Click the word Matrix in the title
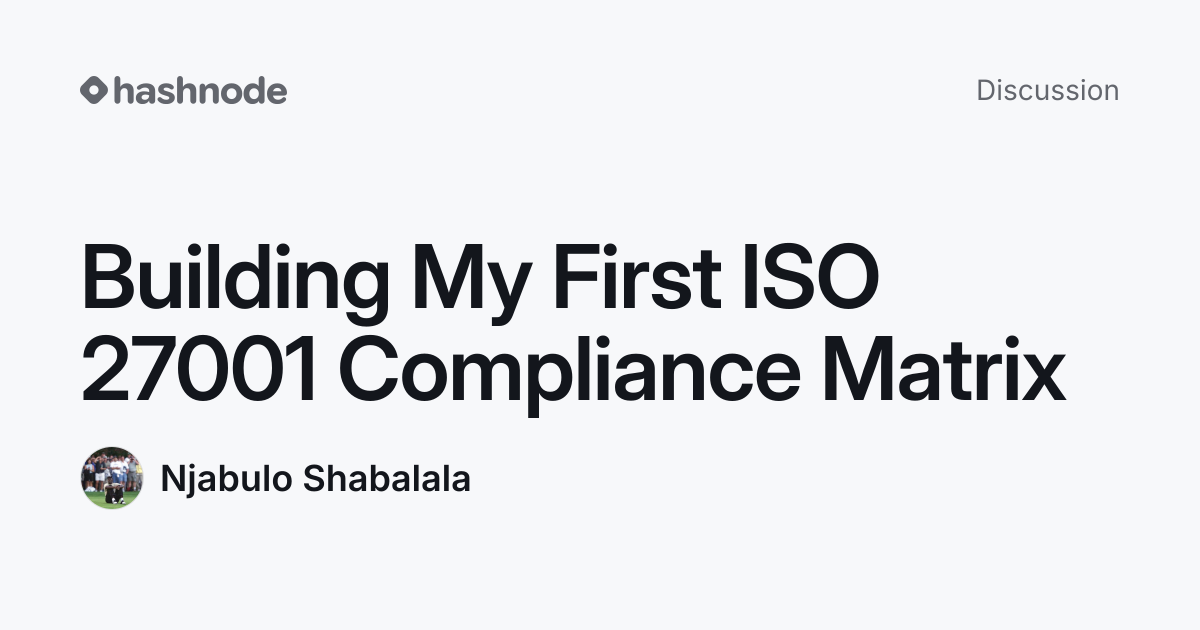Viewport: 1200px width, 630px height. [x=943, y=370]
